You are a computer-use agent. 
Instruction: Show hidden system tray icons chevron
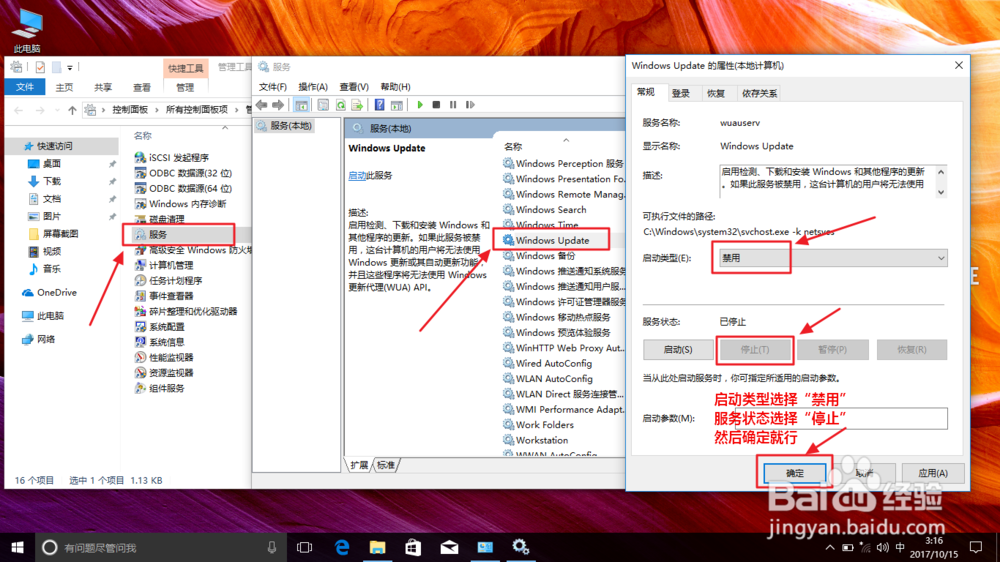829,547
